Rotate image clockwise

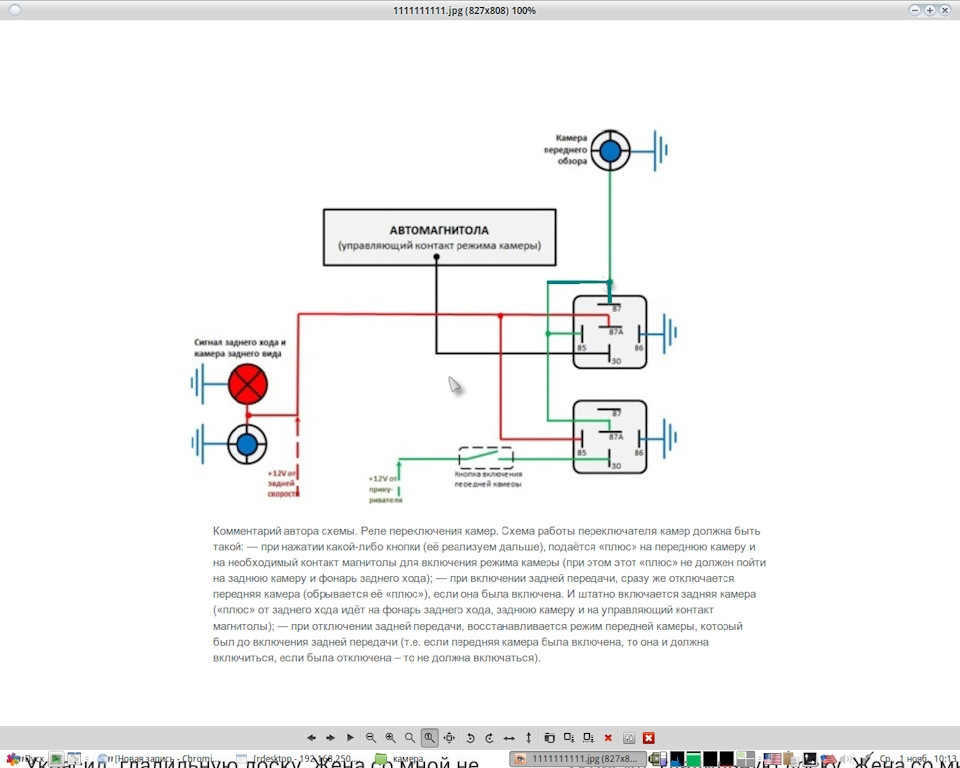[489, 738]
